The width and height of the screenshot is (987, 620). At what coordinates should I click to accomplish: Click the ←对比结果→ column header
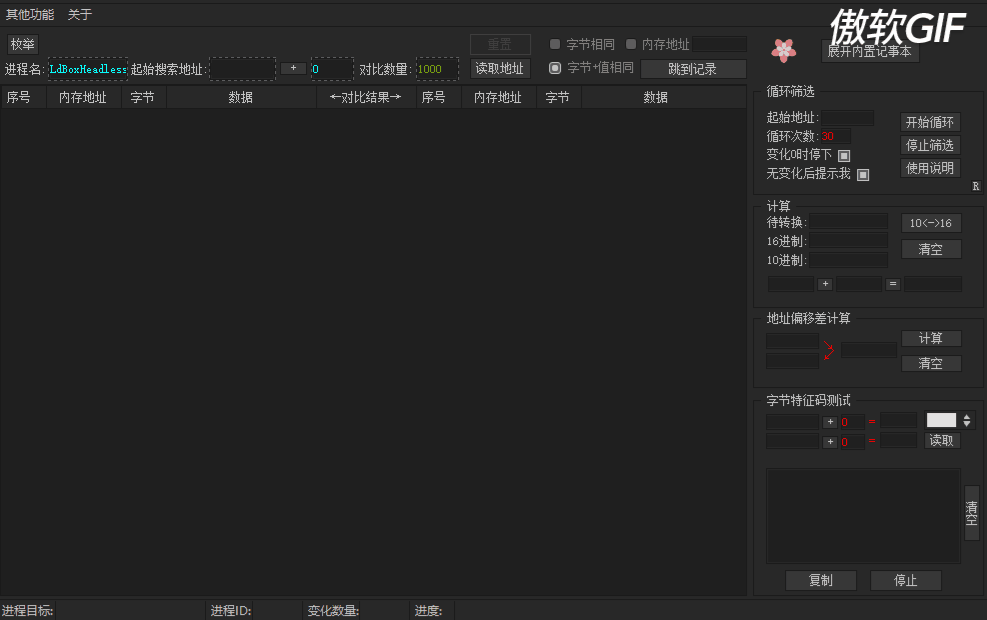(x=366, y=98)
